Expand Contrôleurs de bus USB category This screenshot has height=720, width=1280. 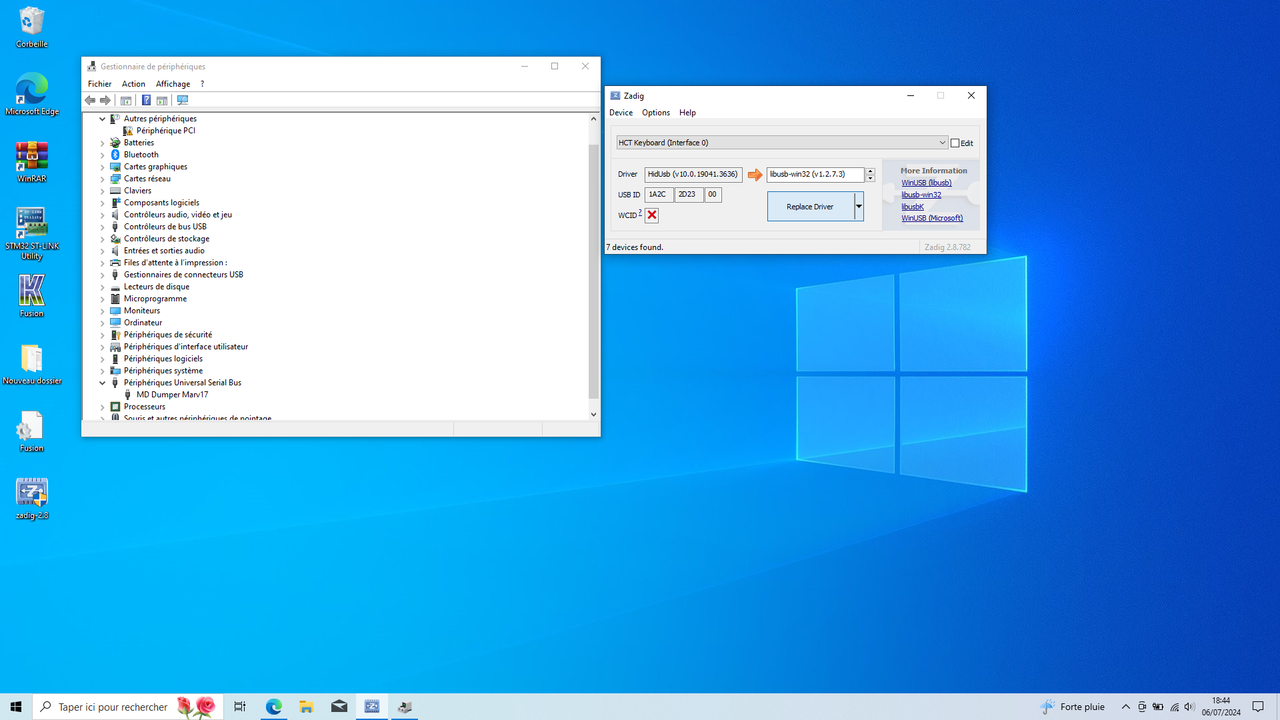tap(102, 227)
